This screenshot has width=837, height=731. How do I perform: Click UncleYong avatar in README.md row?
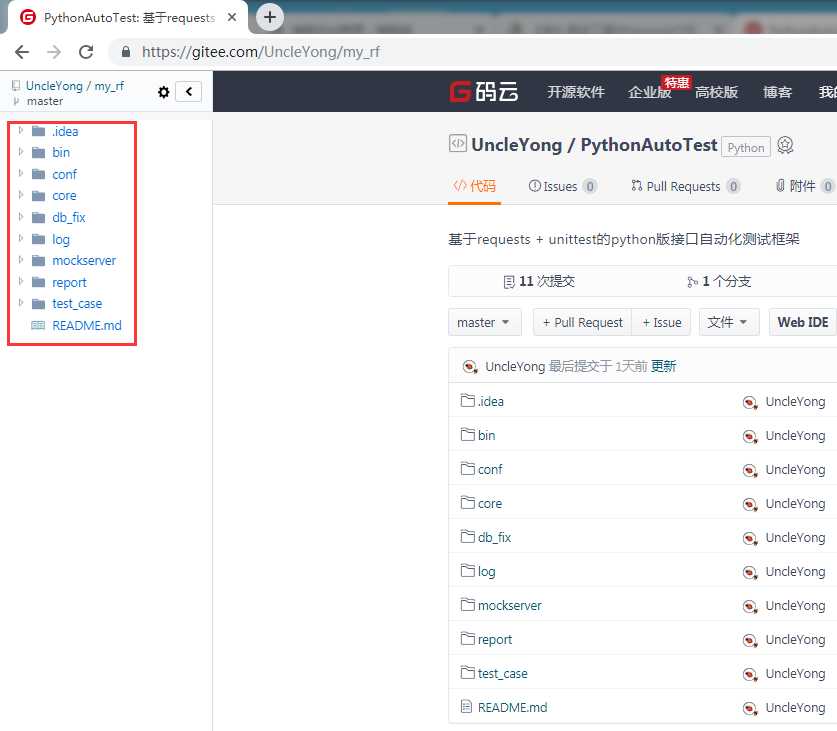point(750,709)
